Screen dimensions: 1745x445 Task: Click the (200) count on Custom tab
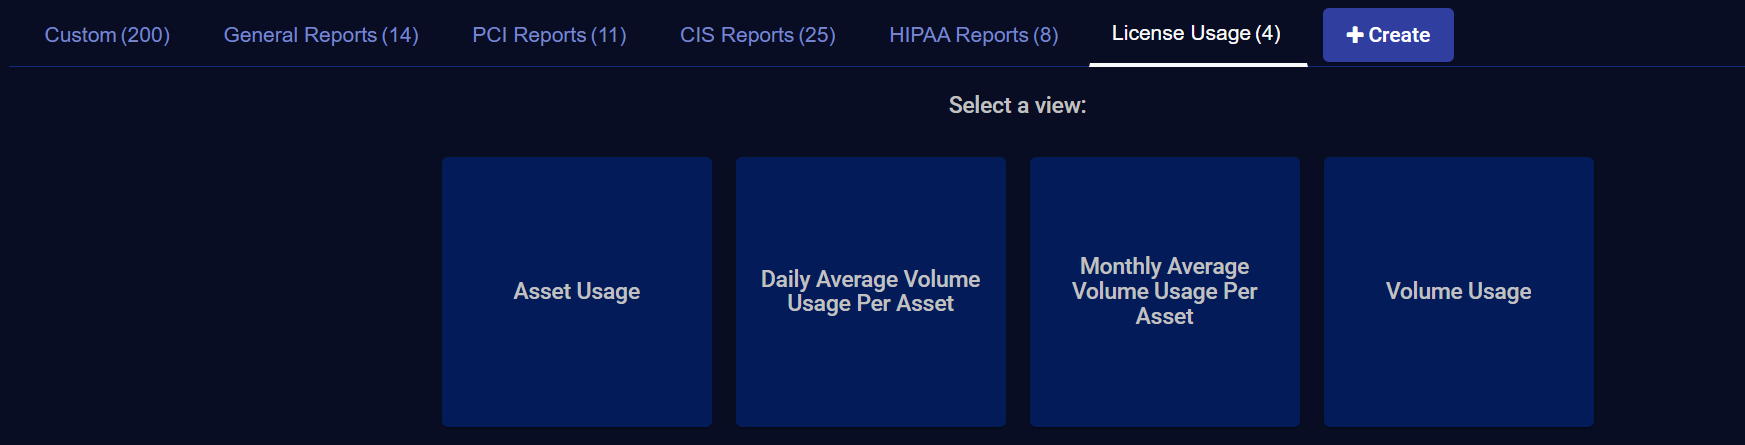[x=145, y=35]
